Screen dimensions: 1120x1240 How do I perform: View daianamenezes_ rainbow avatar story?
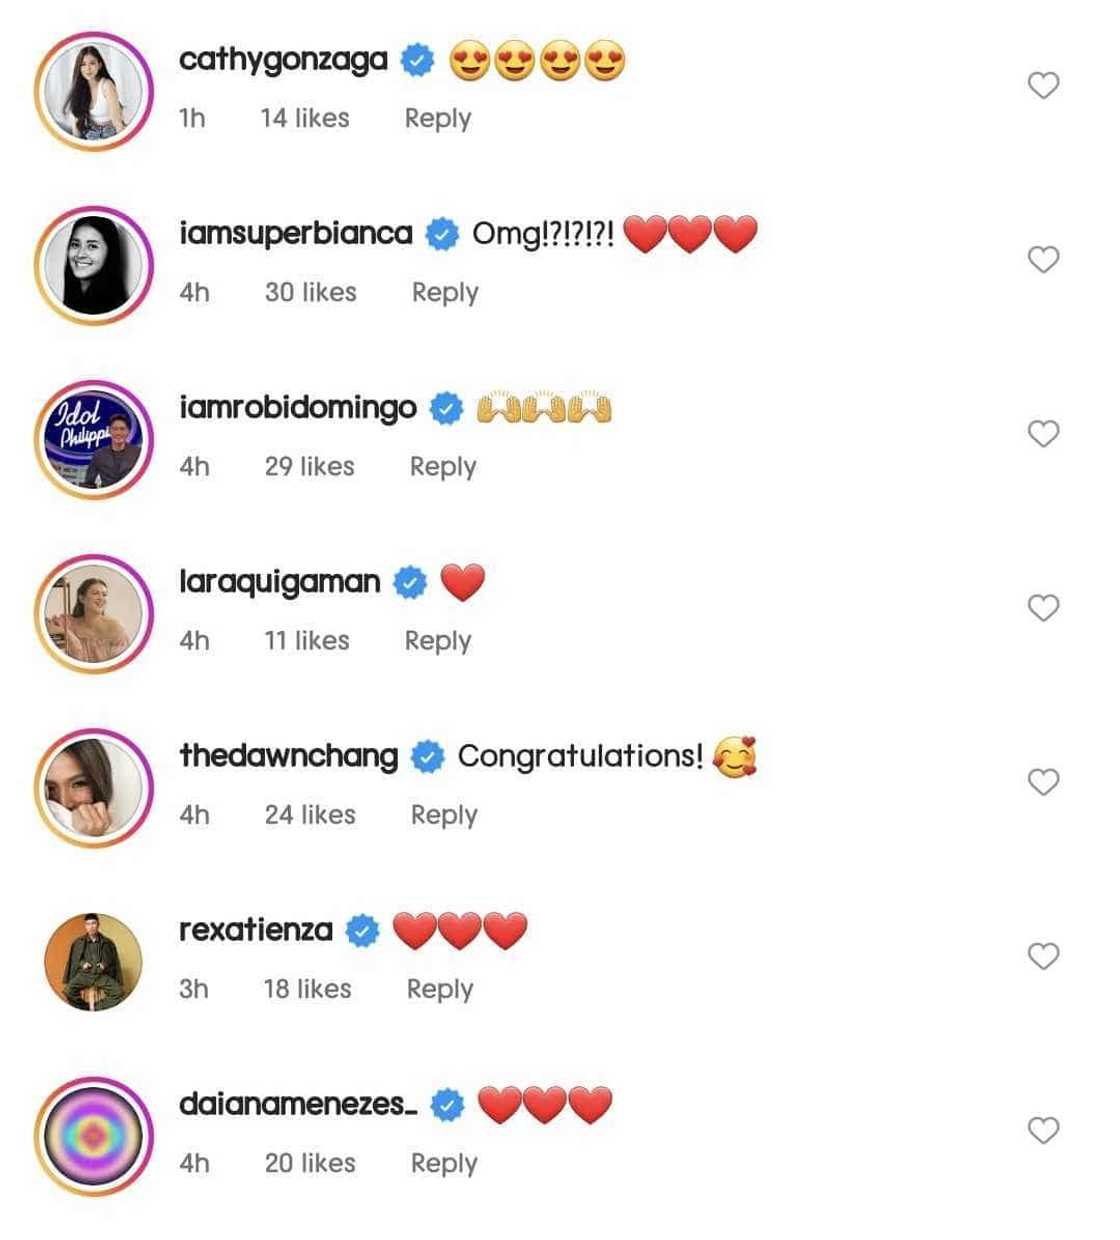(94, 1136)
